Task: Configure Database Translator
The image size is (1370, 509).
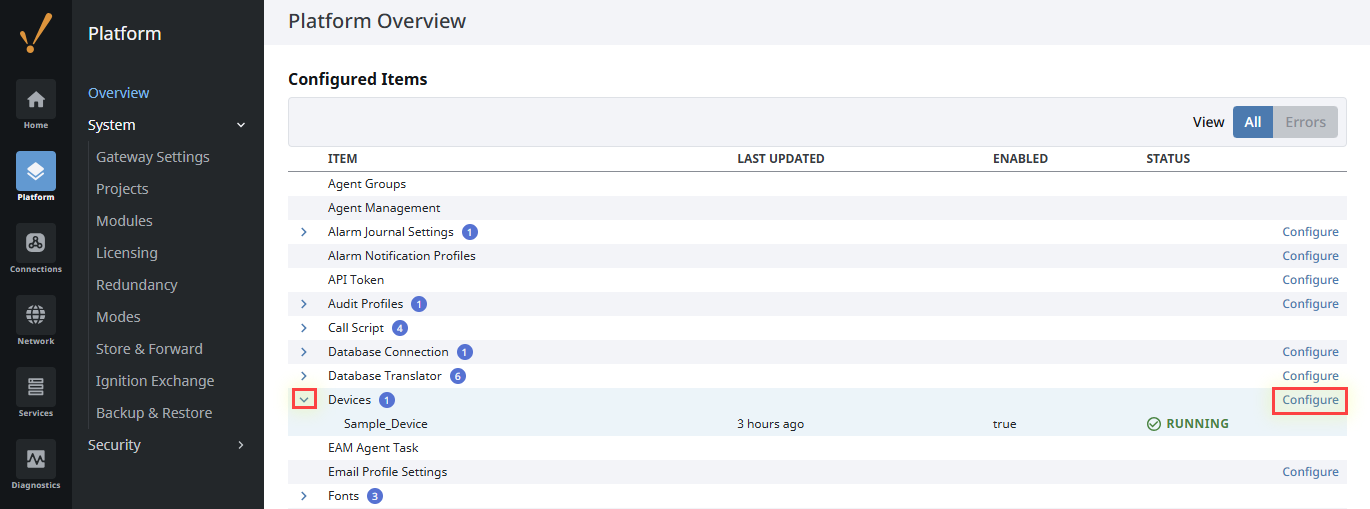Action: pos(1310,376)
